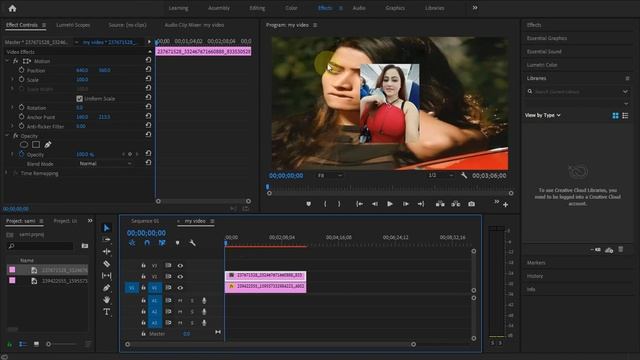Click Mark Out in Program monitor
The image size is (640, 360).
click(x=339, y=204)
